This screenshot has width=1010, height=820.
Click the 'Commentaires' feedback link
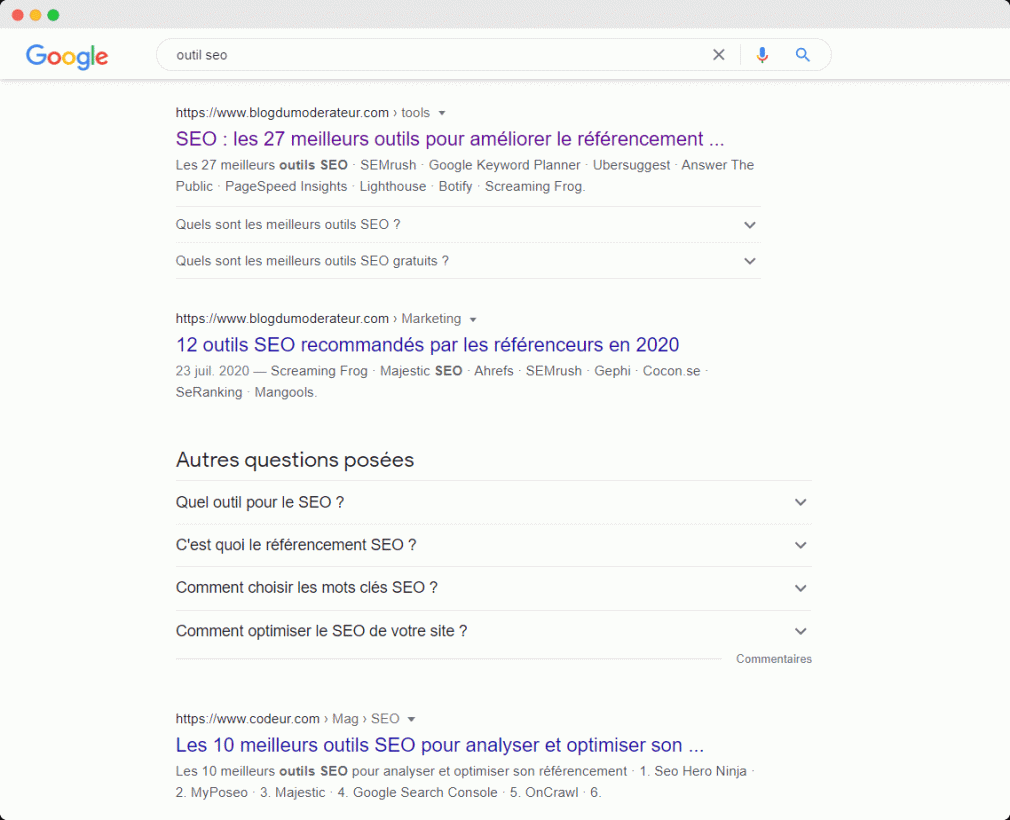click(x=774, y=659)
